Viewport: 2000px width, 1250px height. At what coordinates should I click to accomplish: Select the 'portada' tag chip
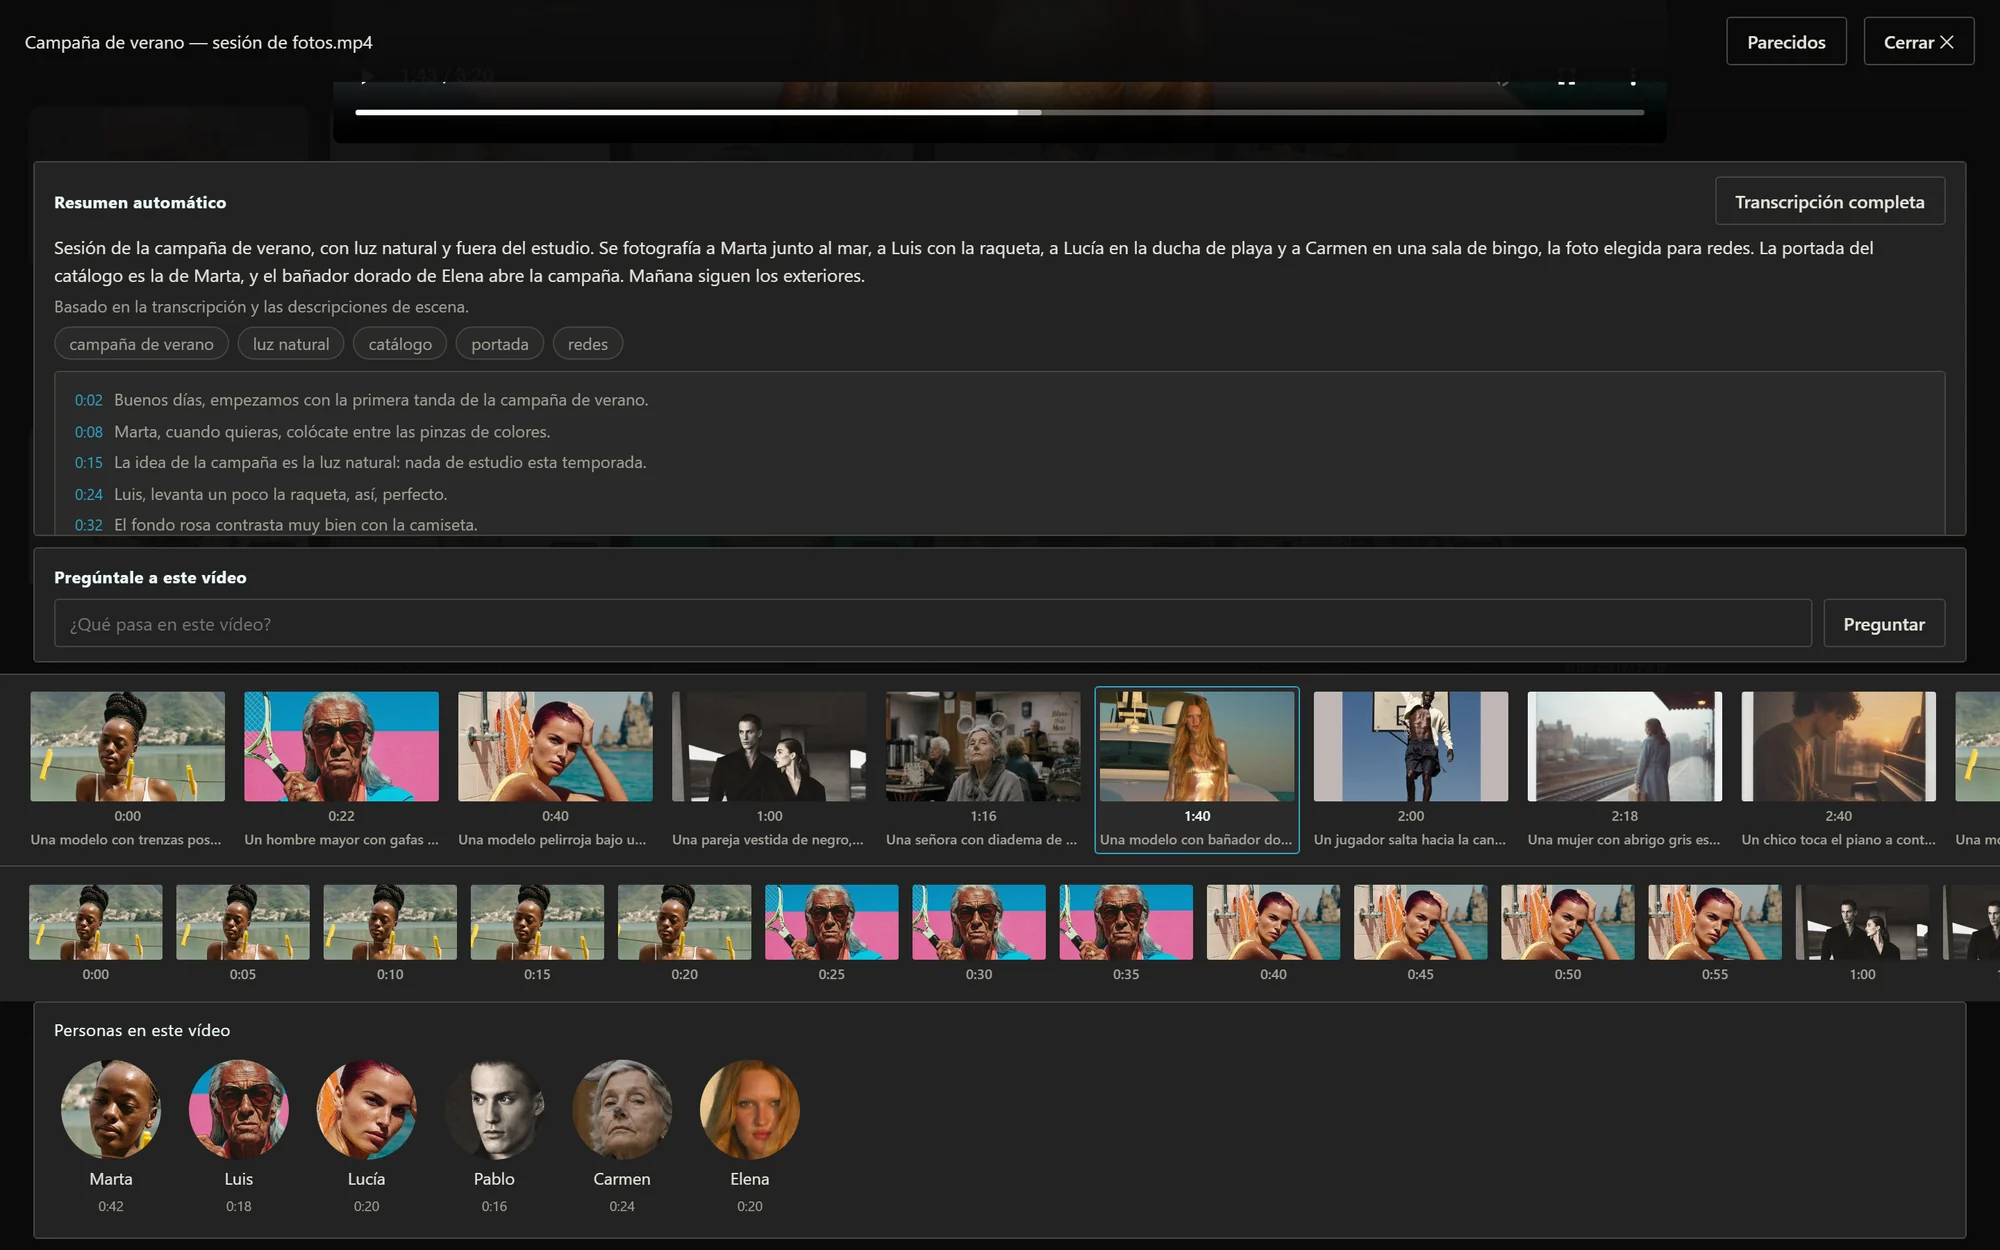tap(499, 344)
